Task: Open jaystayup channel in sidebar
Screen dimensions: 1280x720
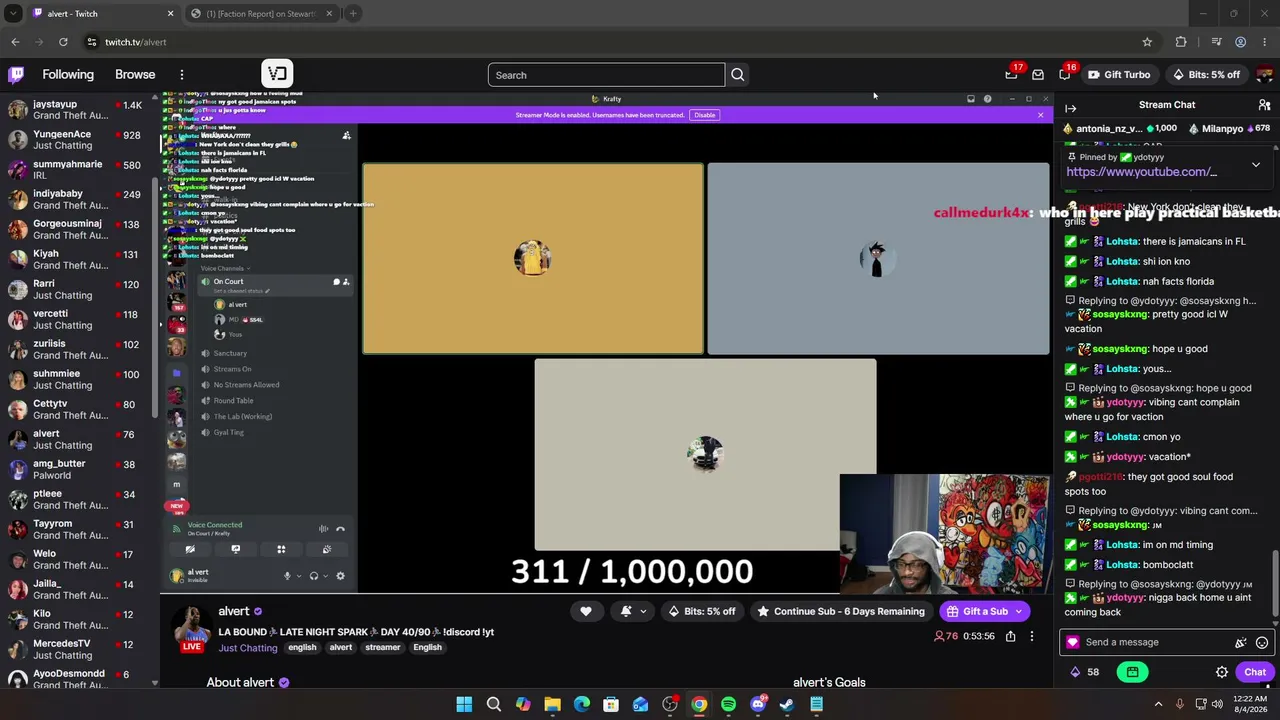Action: 78,110
